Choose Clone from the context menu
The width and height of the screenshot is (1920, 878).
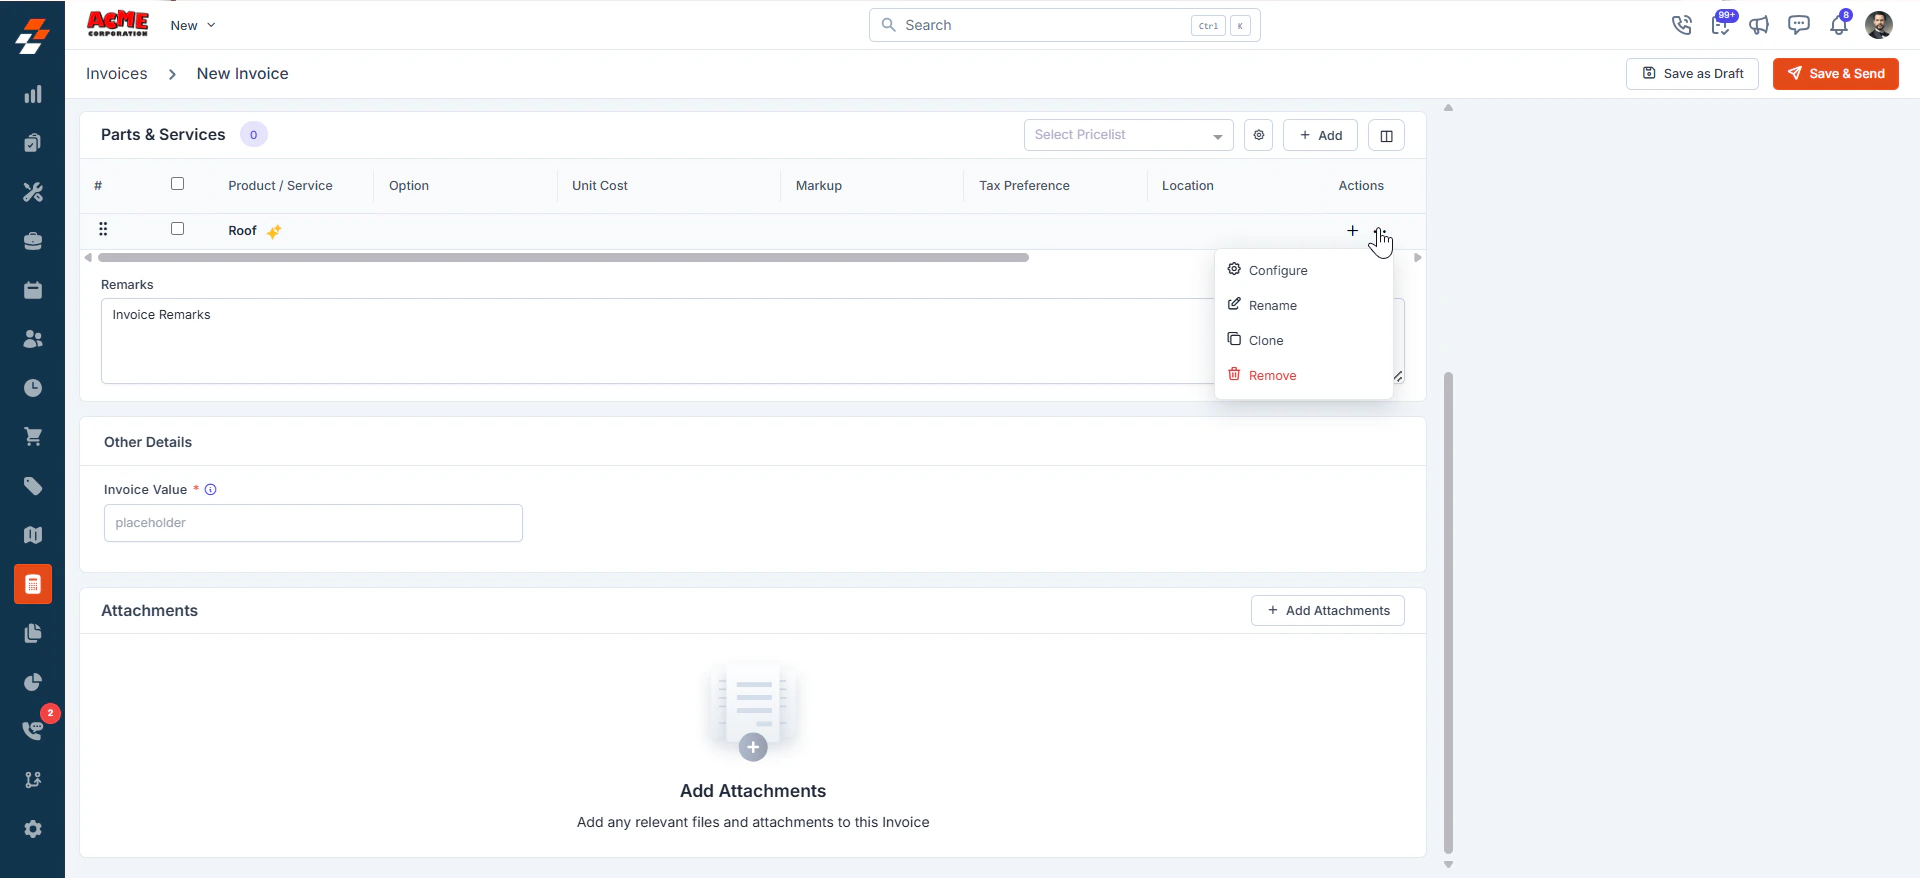tap(1304, 340)
